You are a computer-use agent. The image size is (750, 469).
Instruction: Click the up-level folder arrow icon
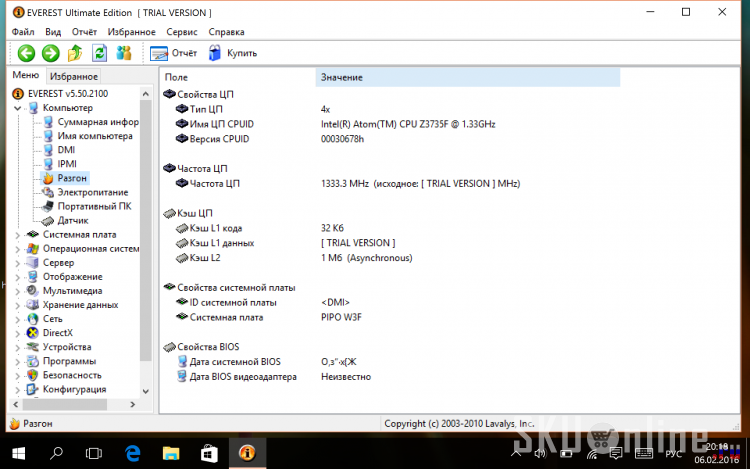point(75,53)
